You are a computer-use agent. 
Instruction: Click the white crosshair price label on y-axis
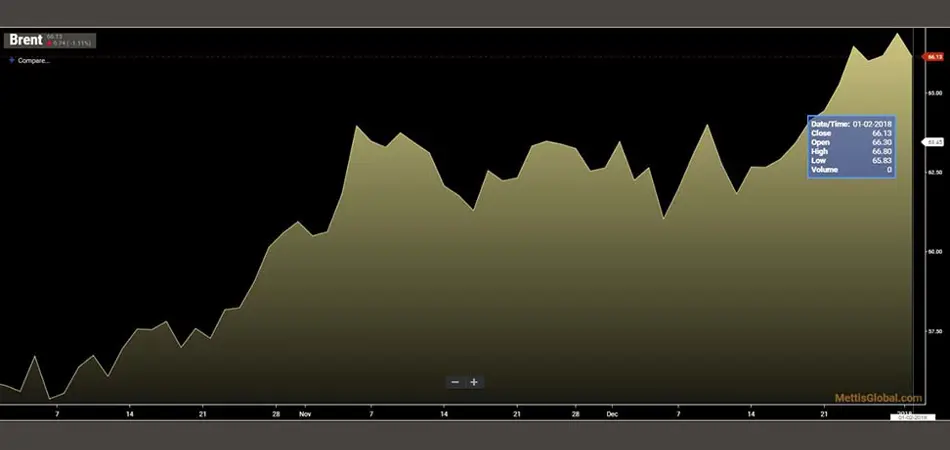935,143
